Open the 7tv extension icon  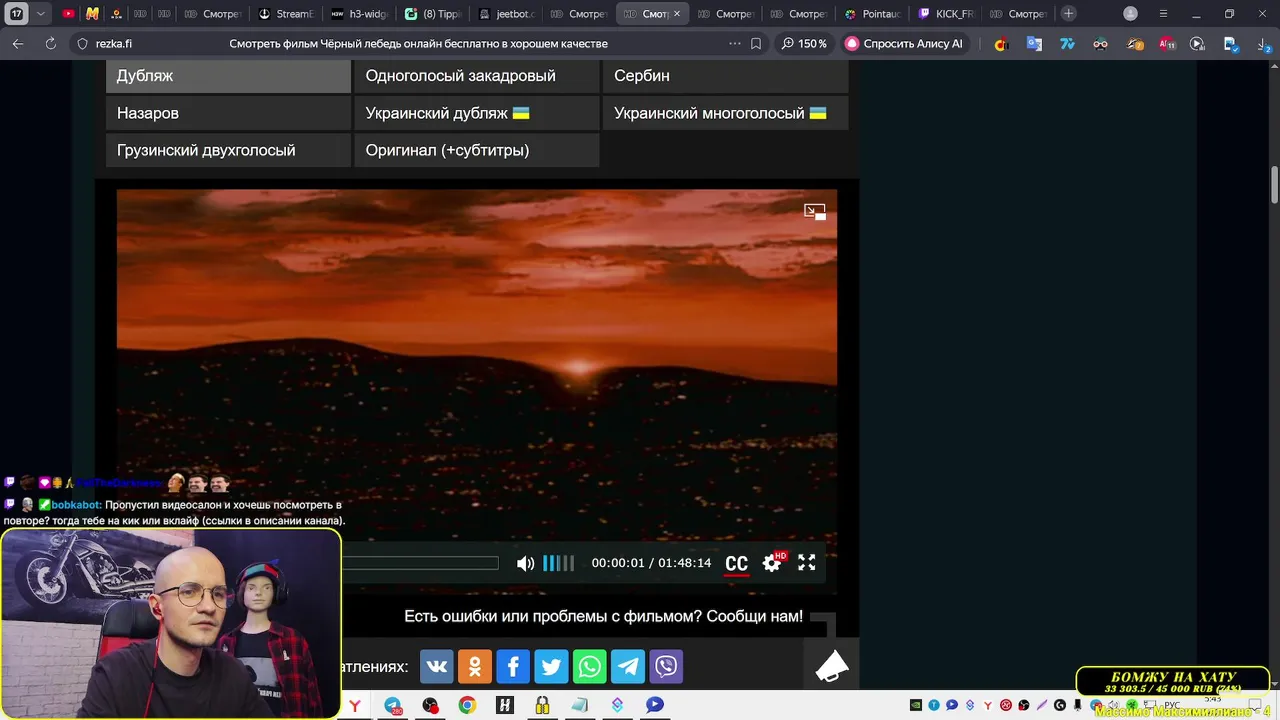tap(1067, 44)
